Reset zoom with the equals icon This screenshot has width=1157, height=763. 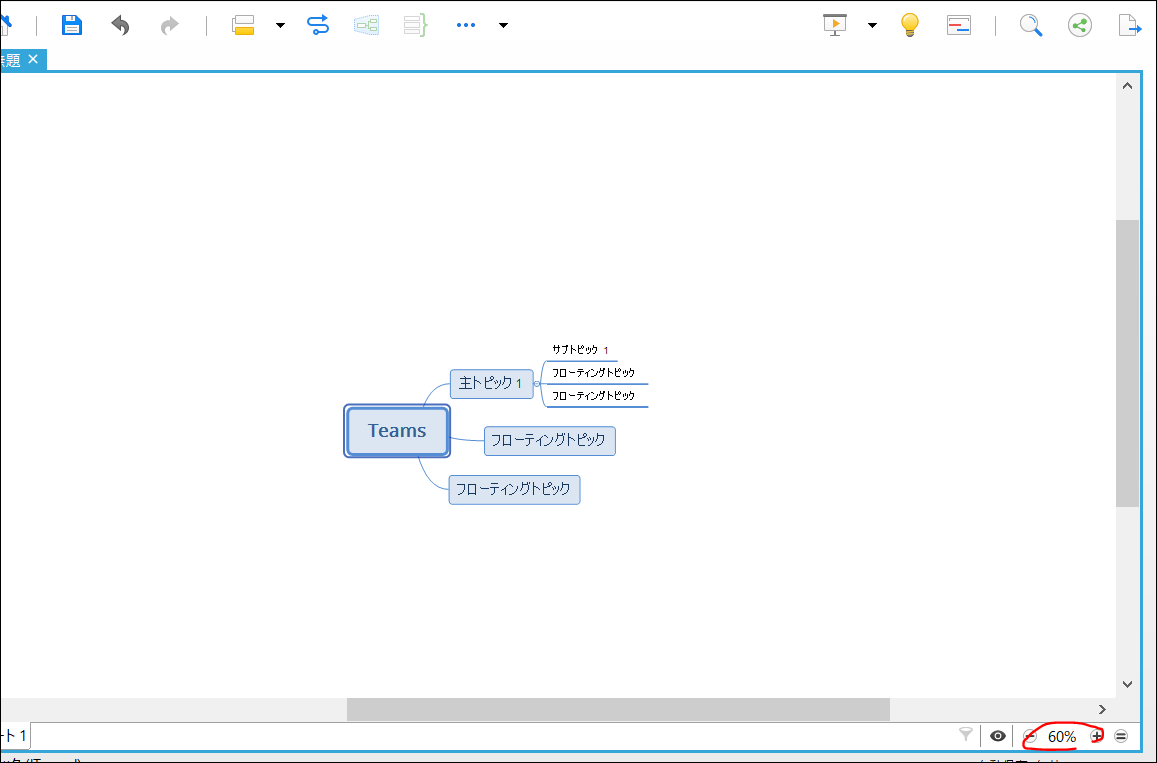click(1121, 736)
